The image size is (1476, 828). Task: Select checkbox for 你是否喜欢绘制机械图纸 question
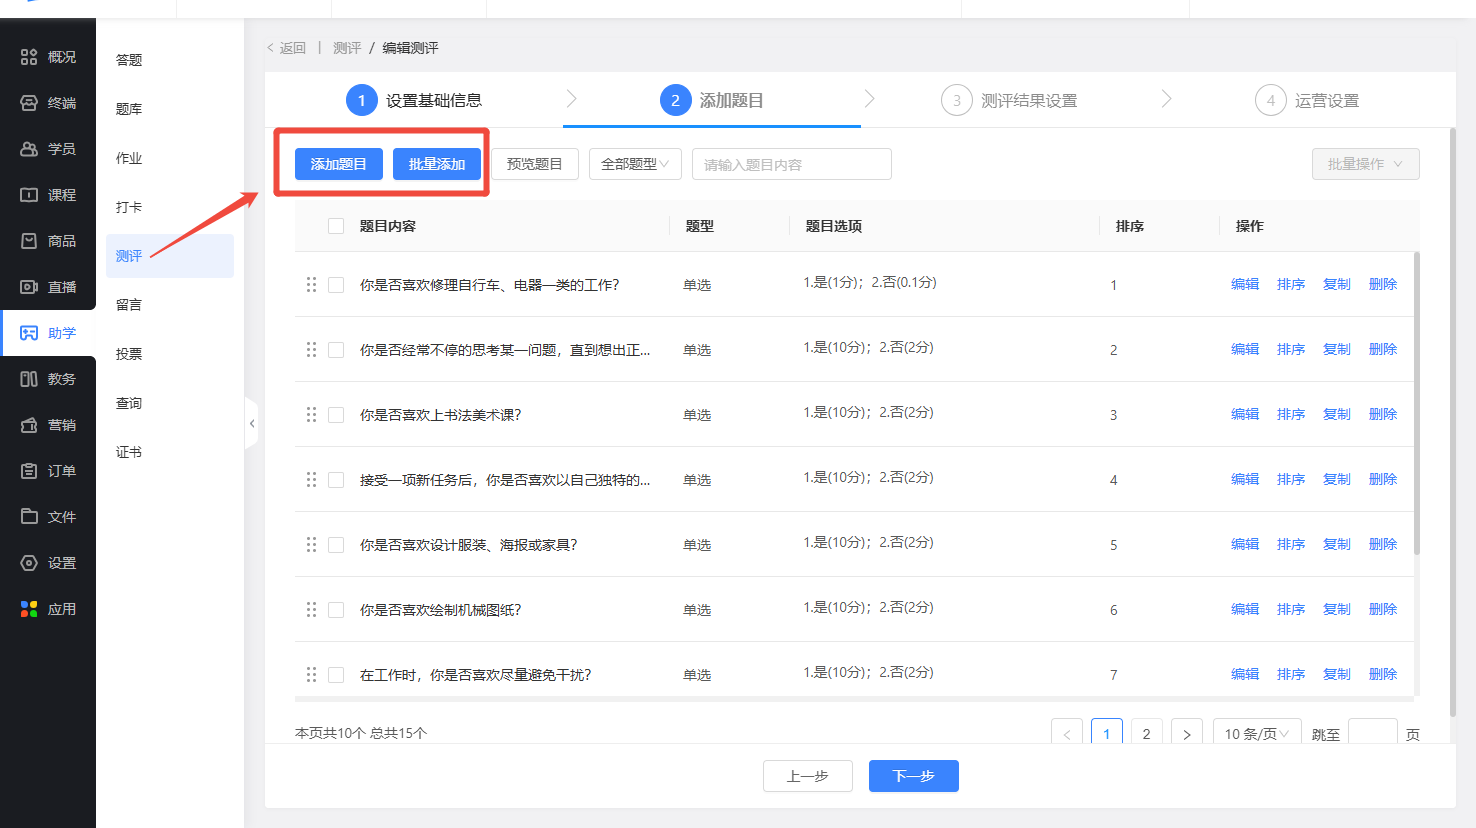click(x=336, y=610)
